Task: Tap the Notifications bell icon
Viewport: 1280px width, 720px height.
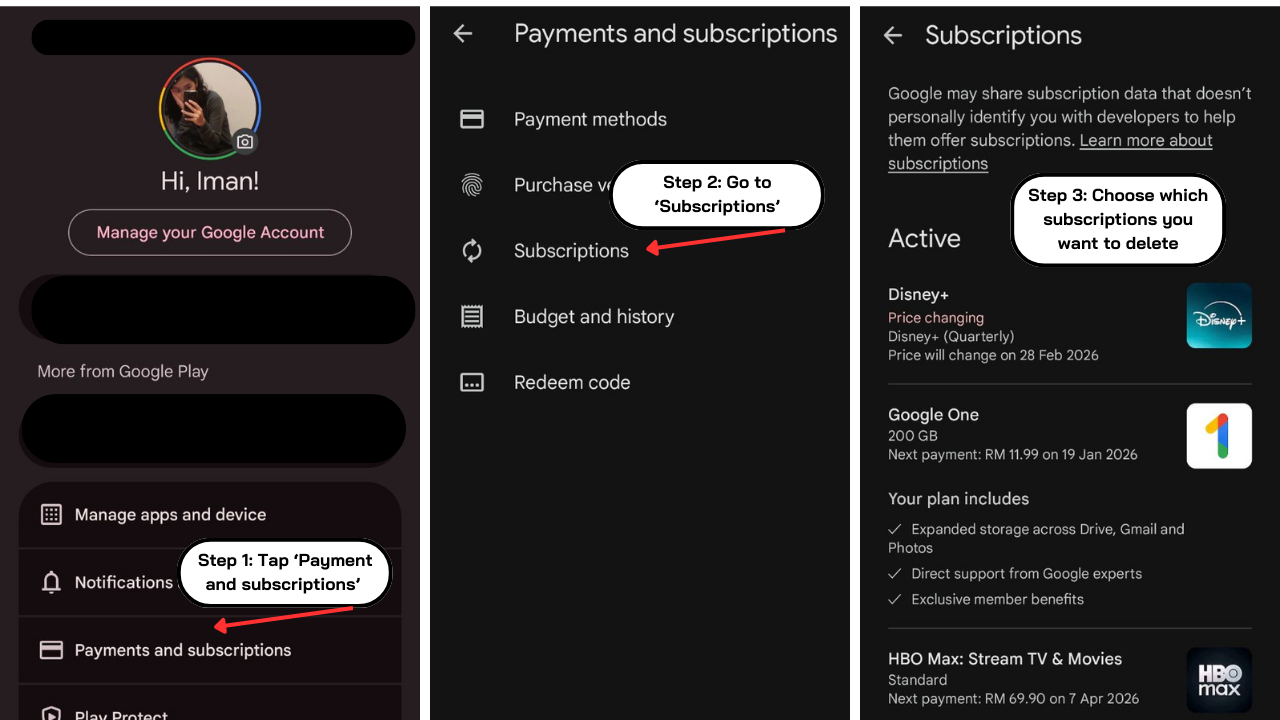Action: pyautogui.click(x=51, y=582)
